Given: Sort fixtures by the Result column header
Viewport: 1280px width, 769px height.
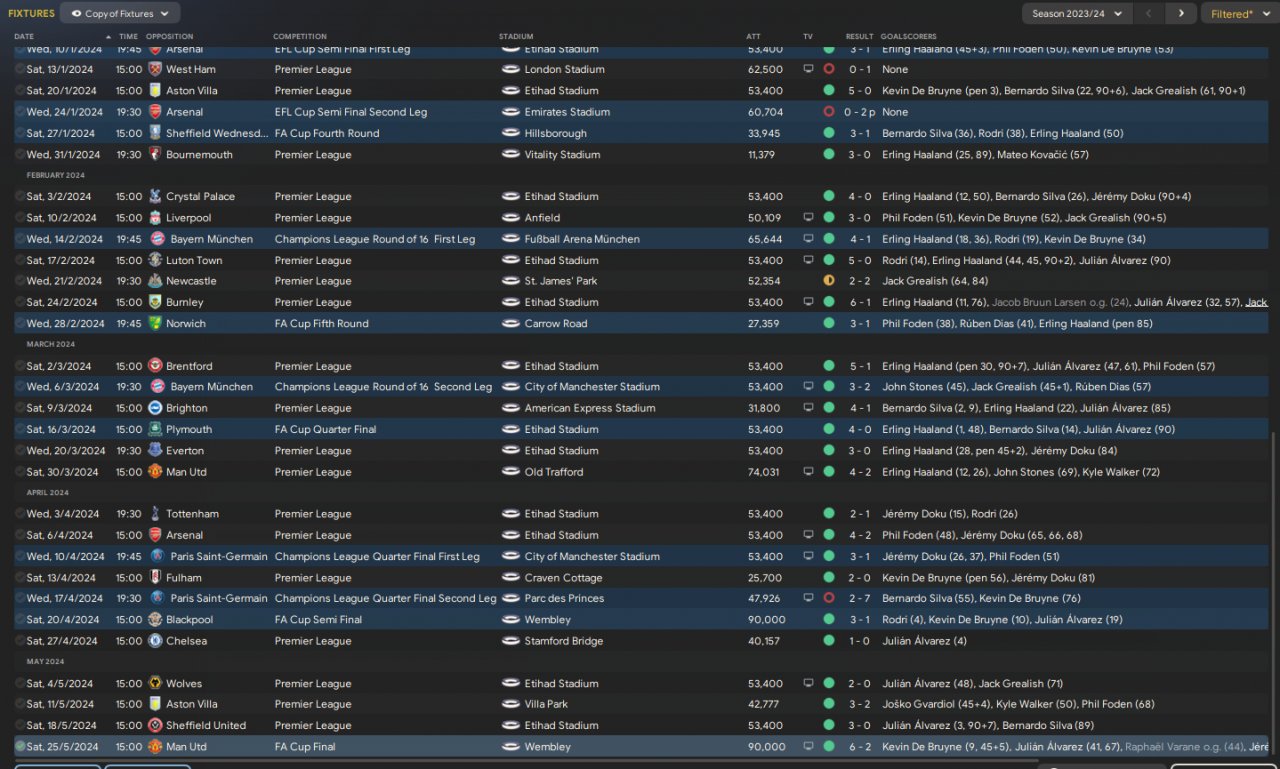Looking at the screenshot, I should (859, 37).
